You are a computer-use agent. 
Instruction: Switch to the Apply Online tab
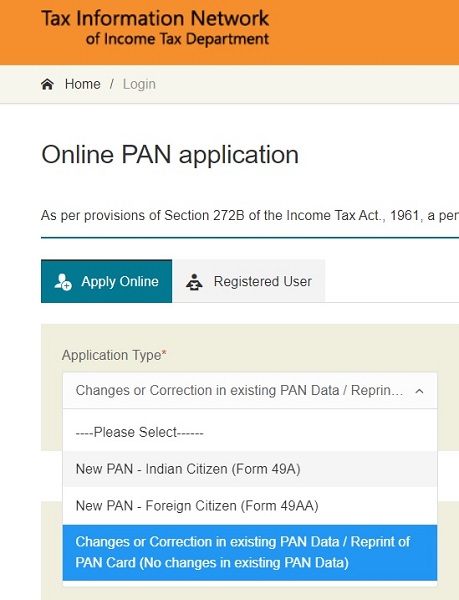coord(106,281)
